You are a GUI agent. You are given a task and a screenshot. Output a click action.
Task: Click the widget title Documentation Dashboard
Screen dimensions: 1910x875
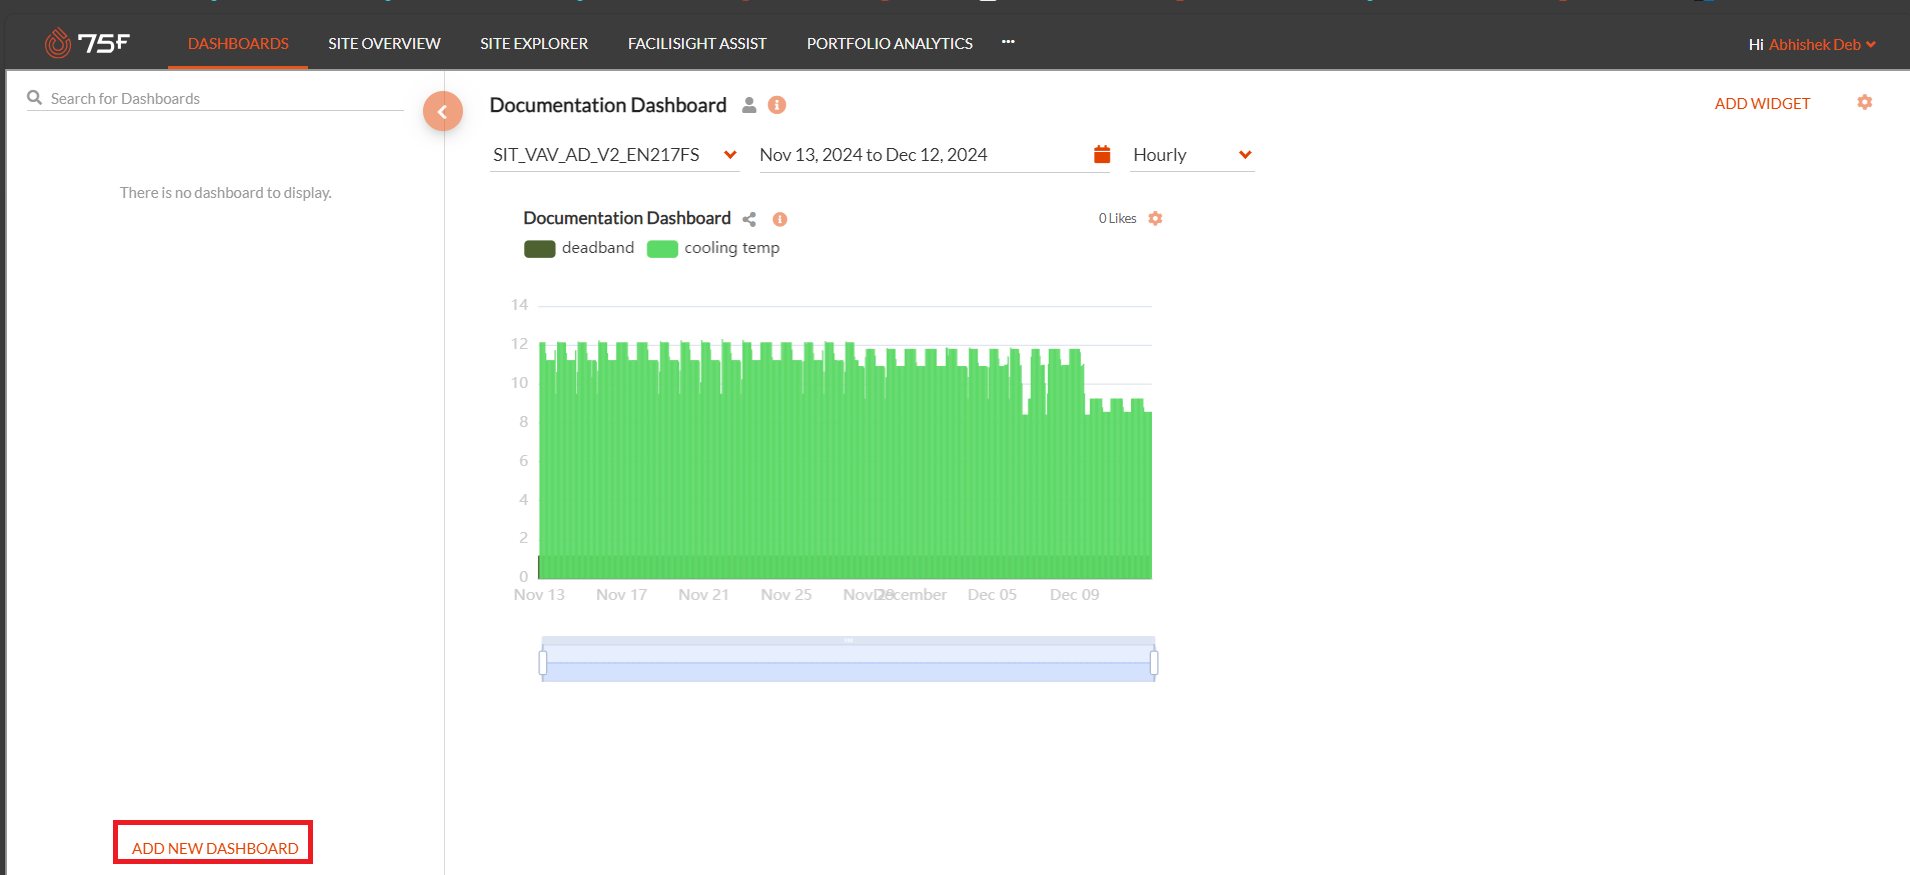pyautogui.click(x=627, y=218)
